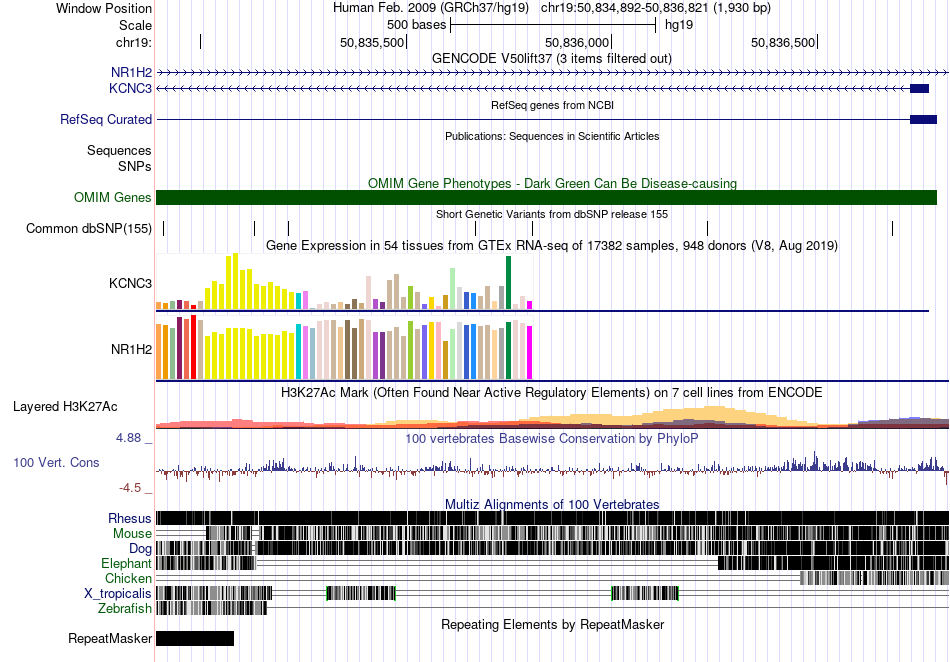The width and height of the screenshot is (950, 662).
Task: Click the NR1H2 gene label in GENCODE track
Action: tap(131, 73)
